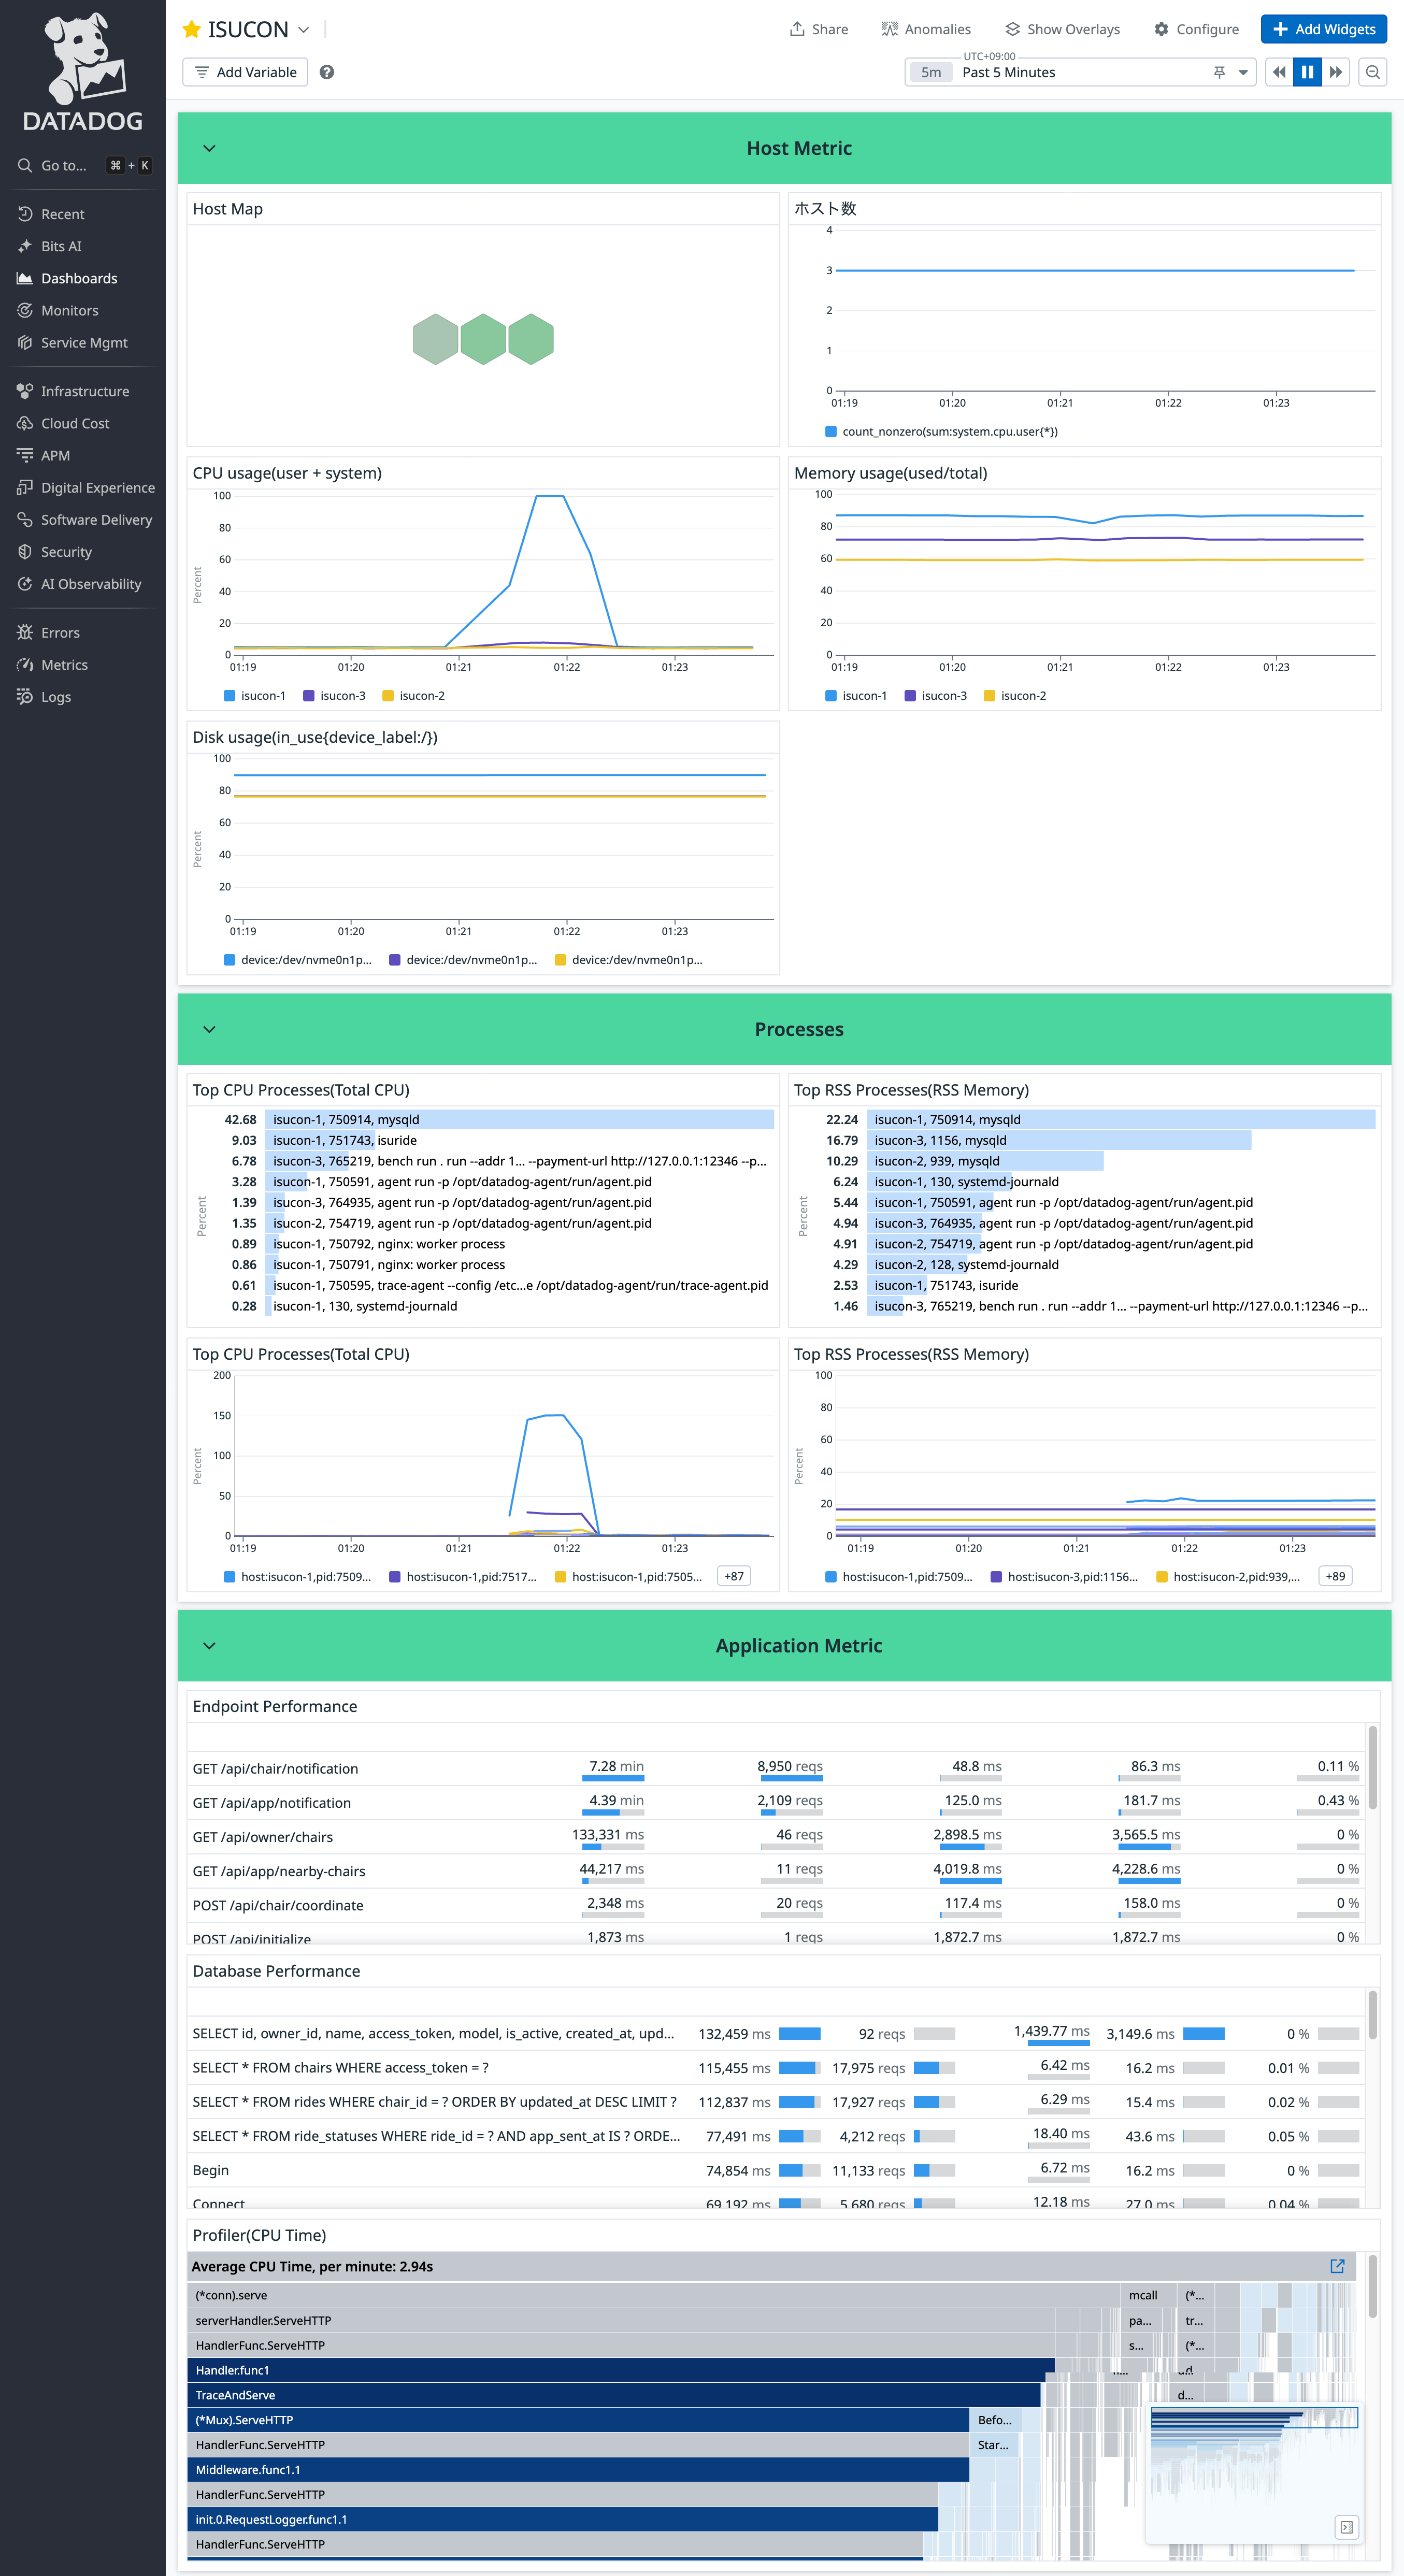Click the zoom out magnifier icon

coord(1373,72)
